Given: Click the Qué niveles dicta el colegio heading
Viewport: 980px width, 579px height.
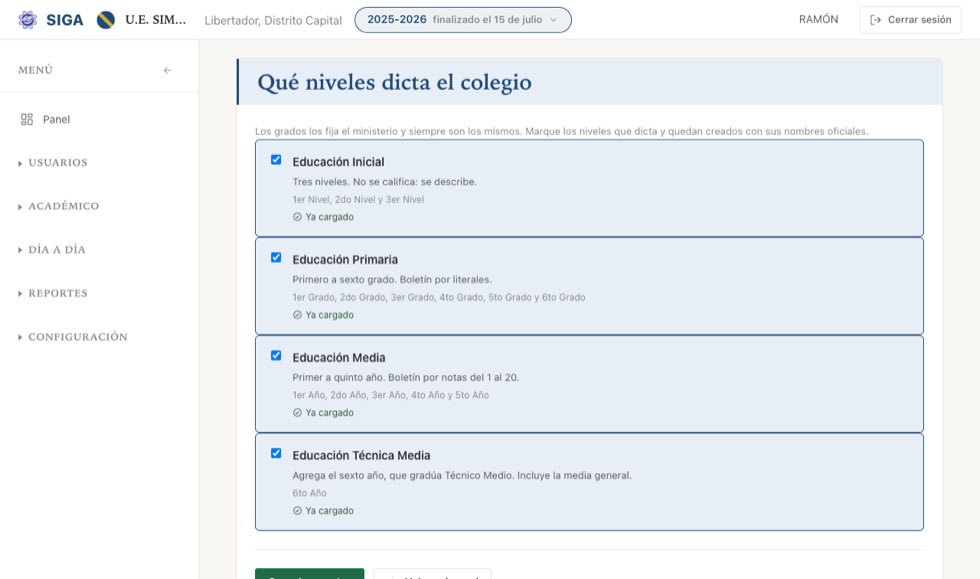Looking at the screenshot, I should [394, 82].
